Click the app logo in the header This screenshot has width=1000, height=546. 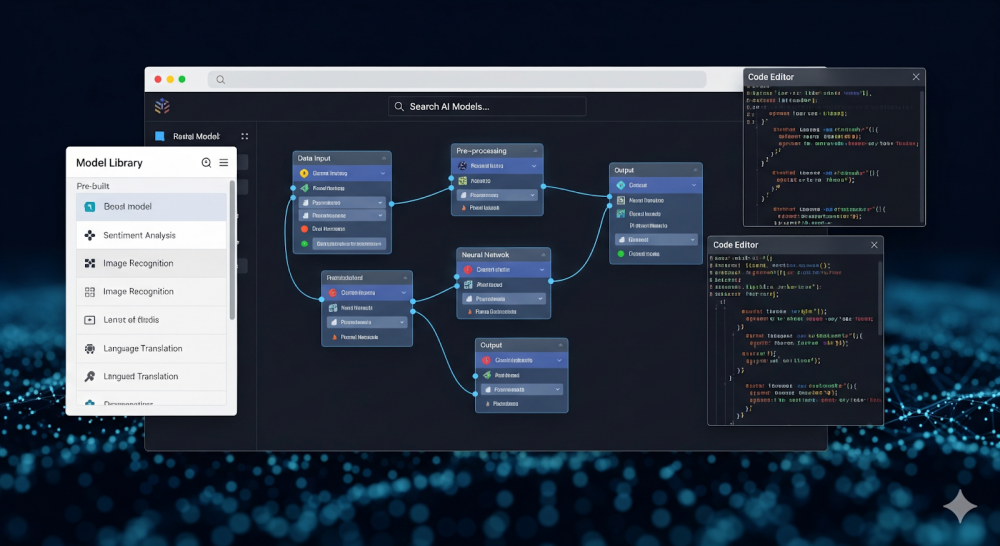(162, 106)
